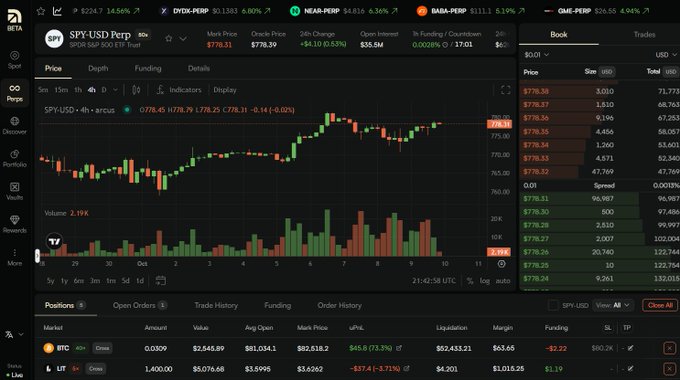Image resolution: width=680 pixels, height=380 pixels.
Task: Favorite the SPY-USD Perp market
Action: [168, 39]
